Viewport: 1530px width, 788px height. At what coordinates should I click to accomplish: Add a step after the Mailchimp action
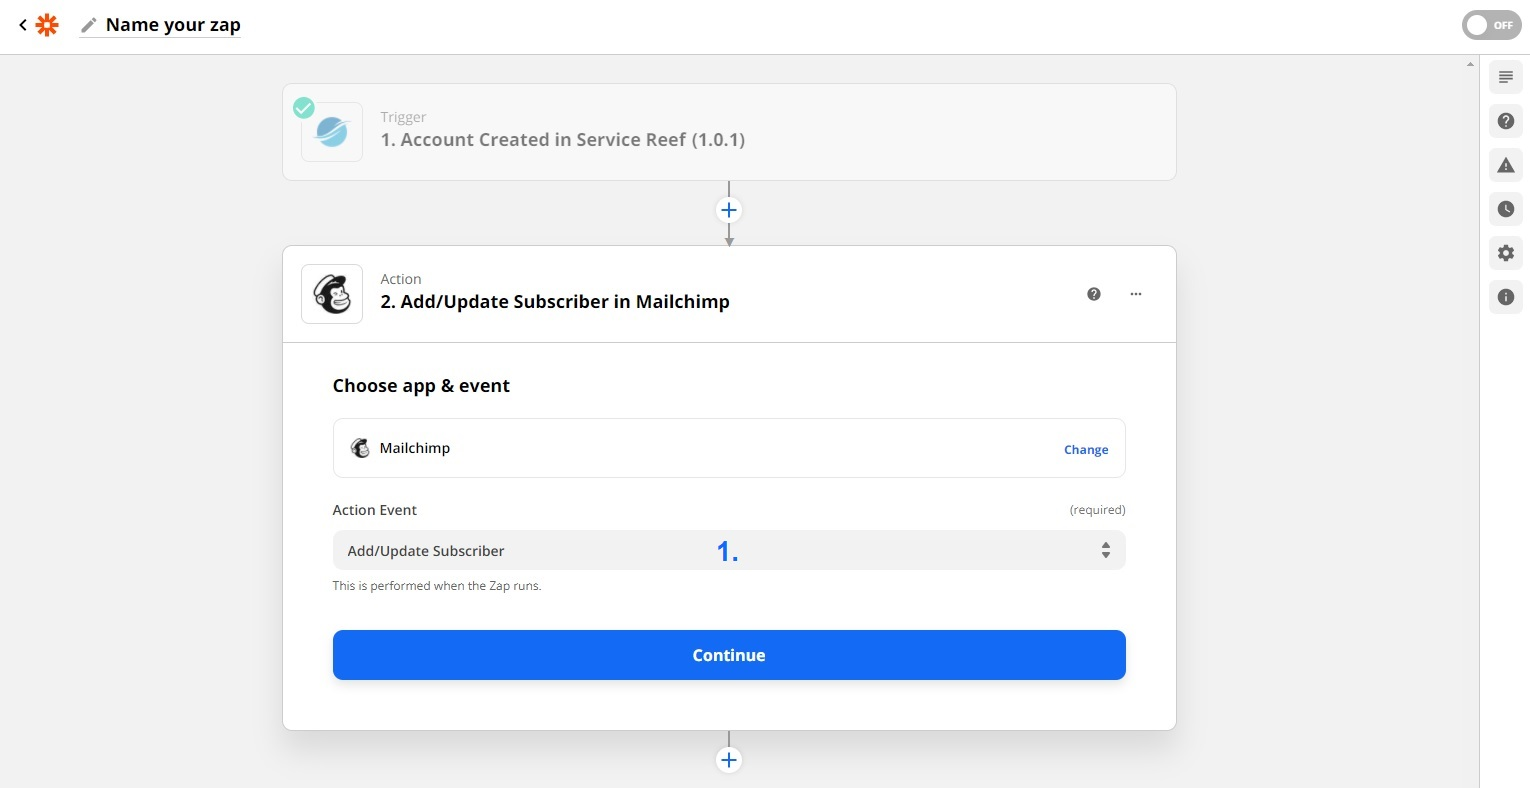729,760
